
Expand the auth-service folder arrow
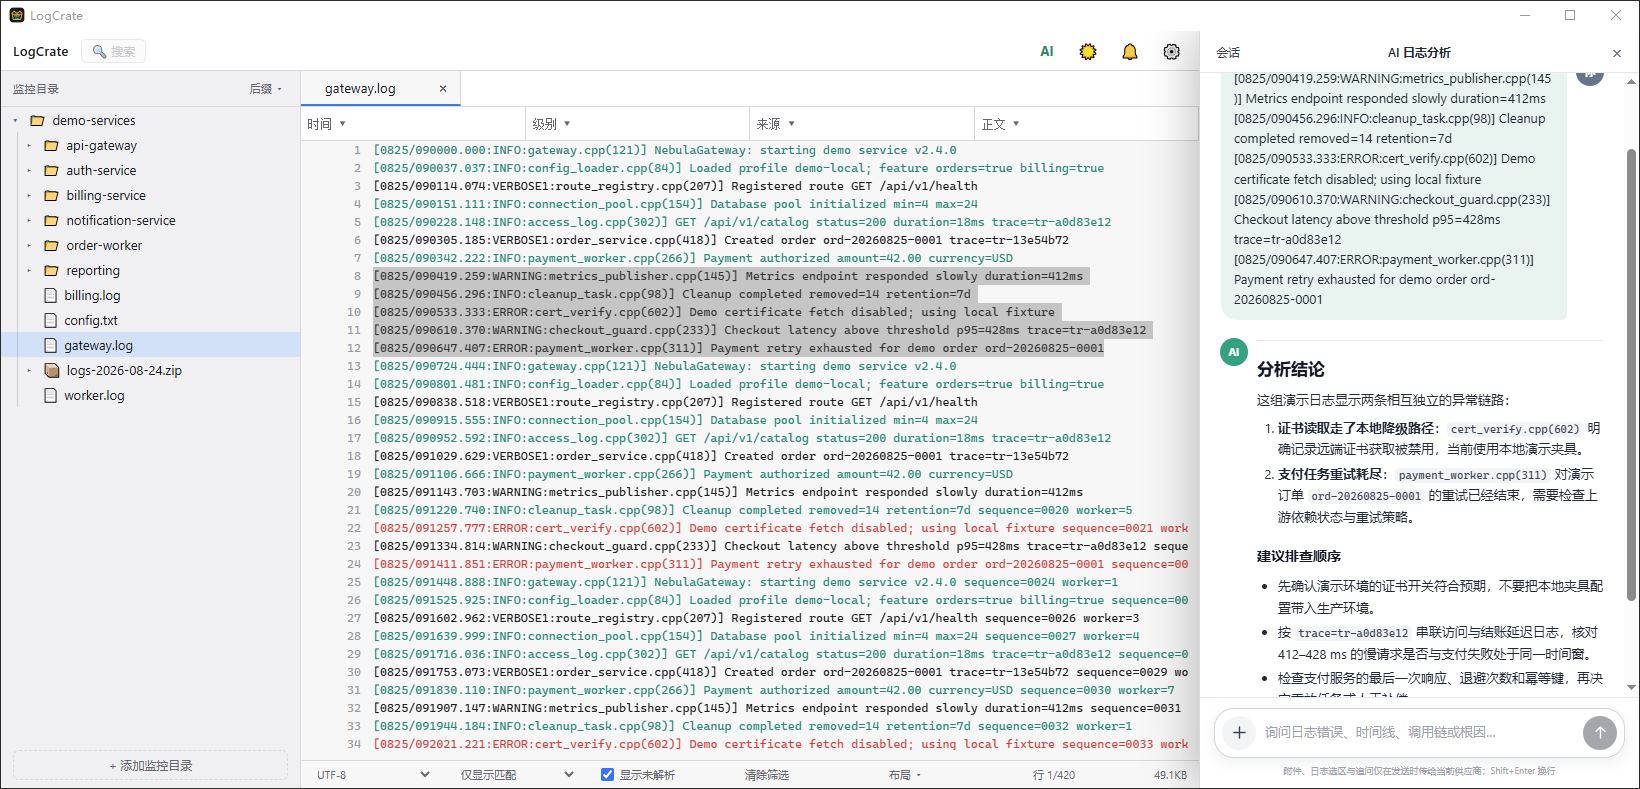click(29, 170)
